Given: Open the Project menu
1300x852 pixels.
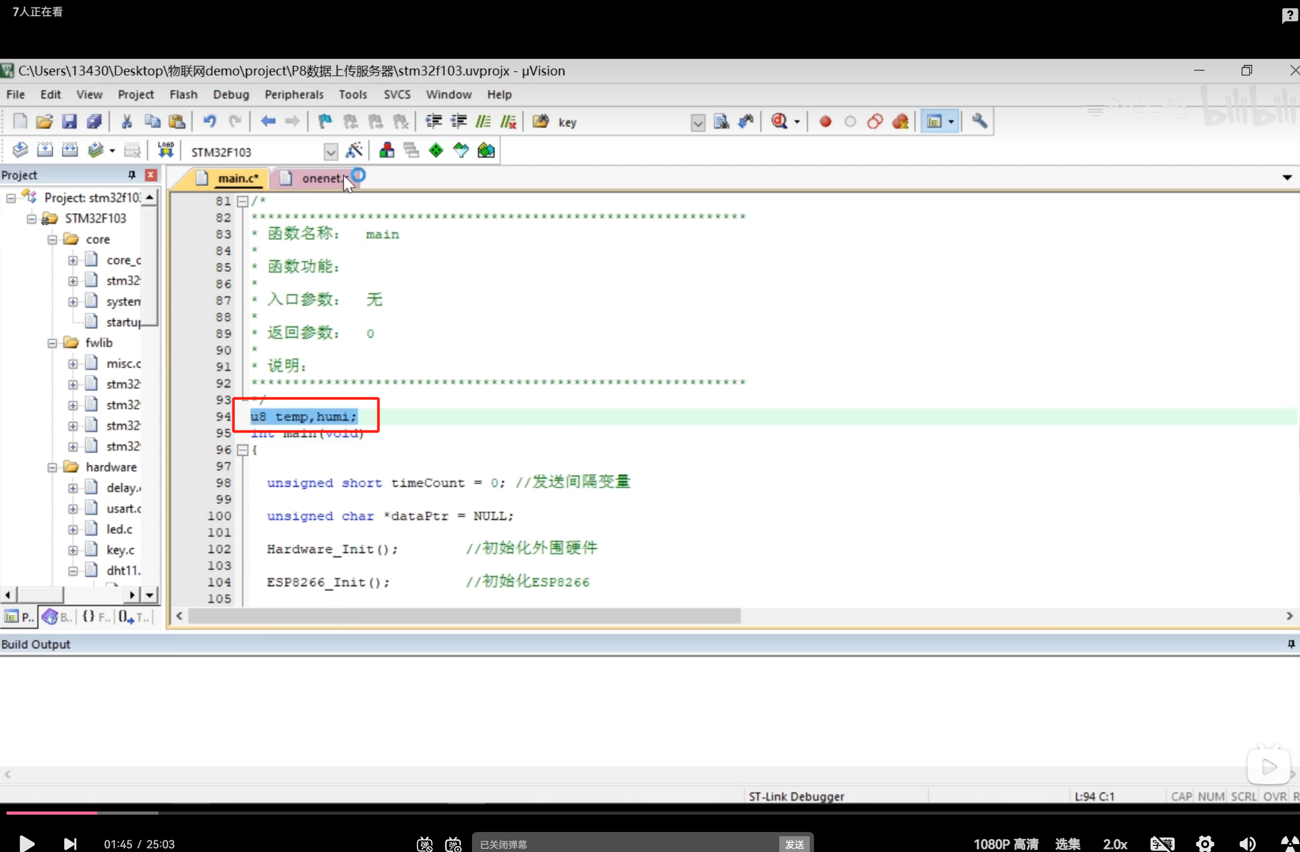Looking at the screenshot, I should pos(136,94).
